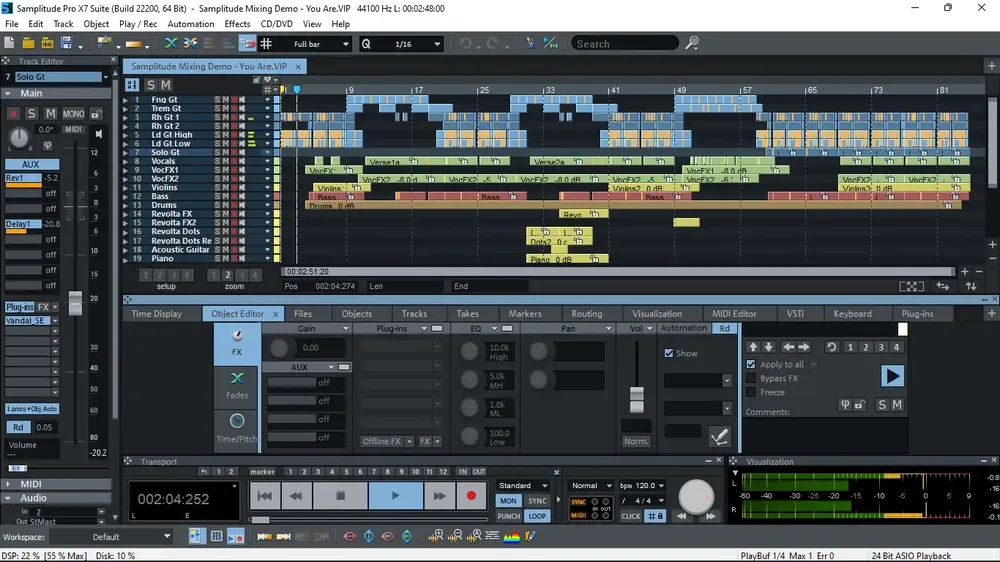1000x562 pixels.
Task: Toggle the Show automation checkbox
Action: (x=668, y=353)
